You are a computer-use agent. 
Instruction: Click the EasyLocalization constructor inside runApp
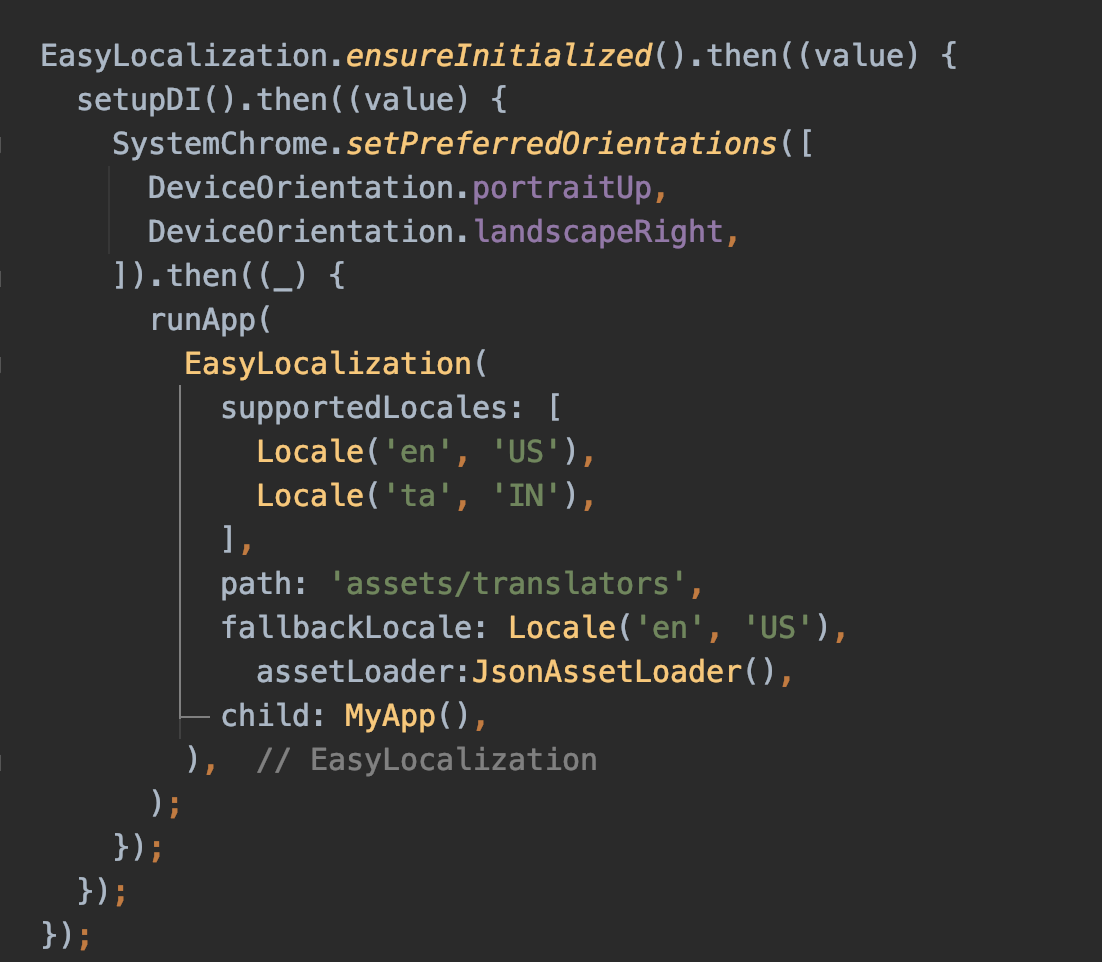point(328,365)
